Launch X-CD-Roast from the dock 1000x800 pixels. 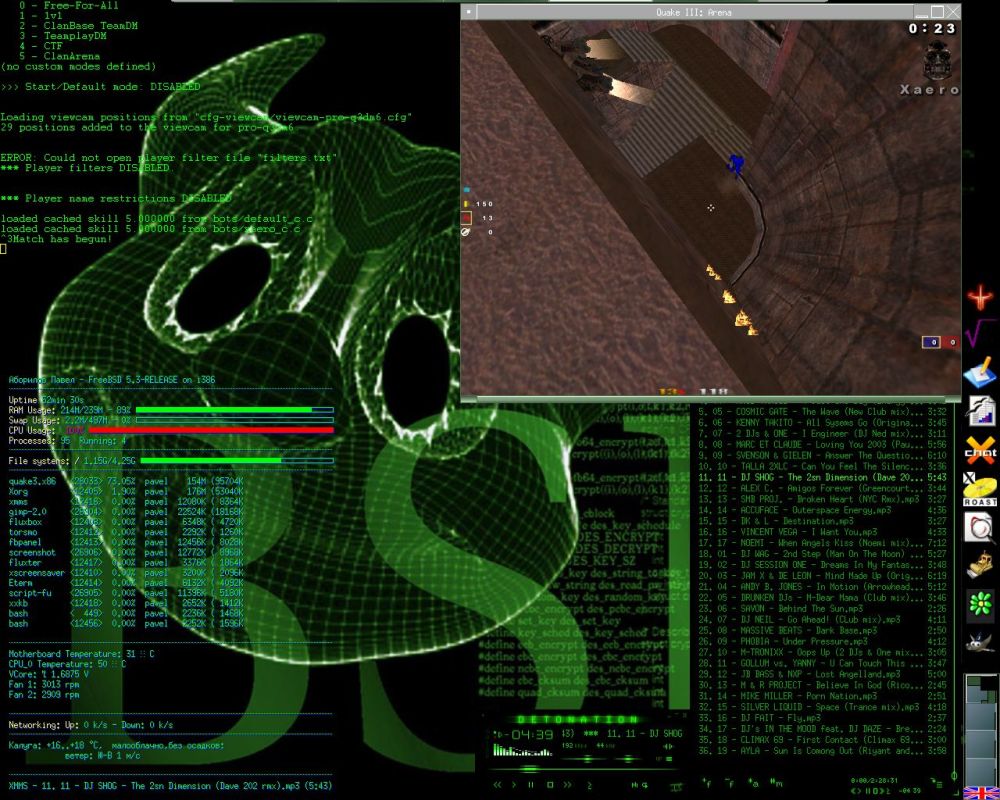pos(980,490)
